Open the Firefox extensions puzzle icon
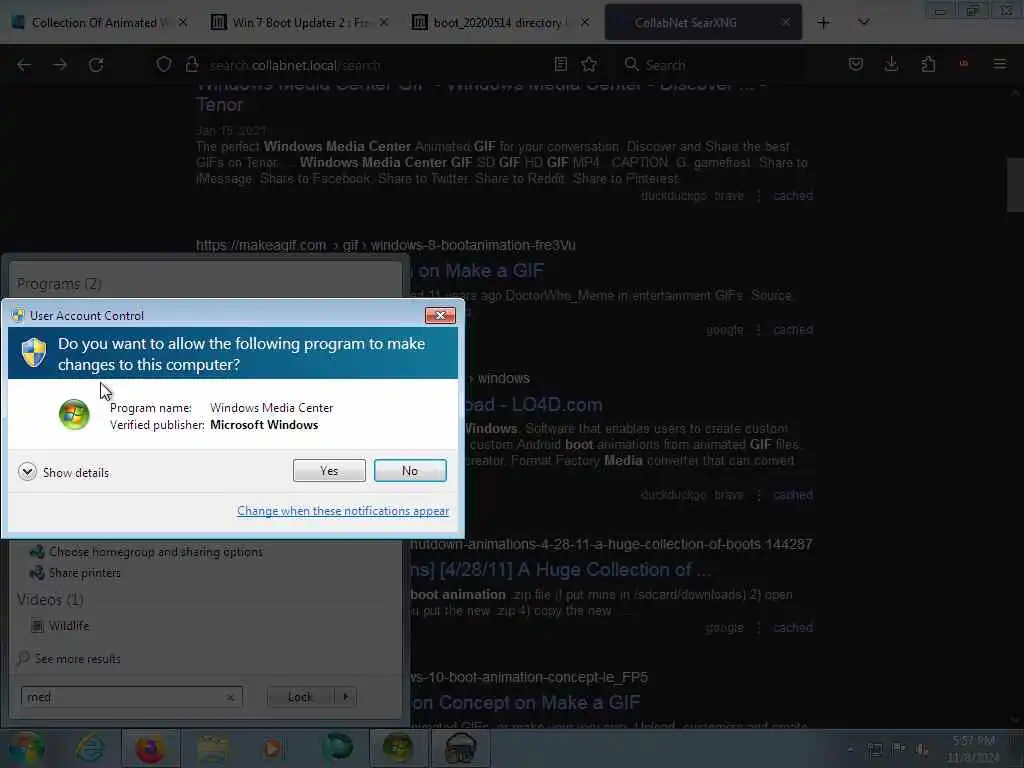The height and width of the screenshot is (768, 1024). (928, 64)
